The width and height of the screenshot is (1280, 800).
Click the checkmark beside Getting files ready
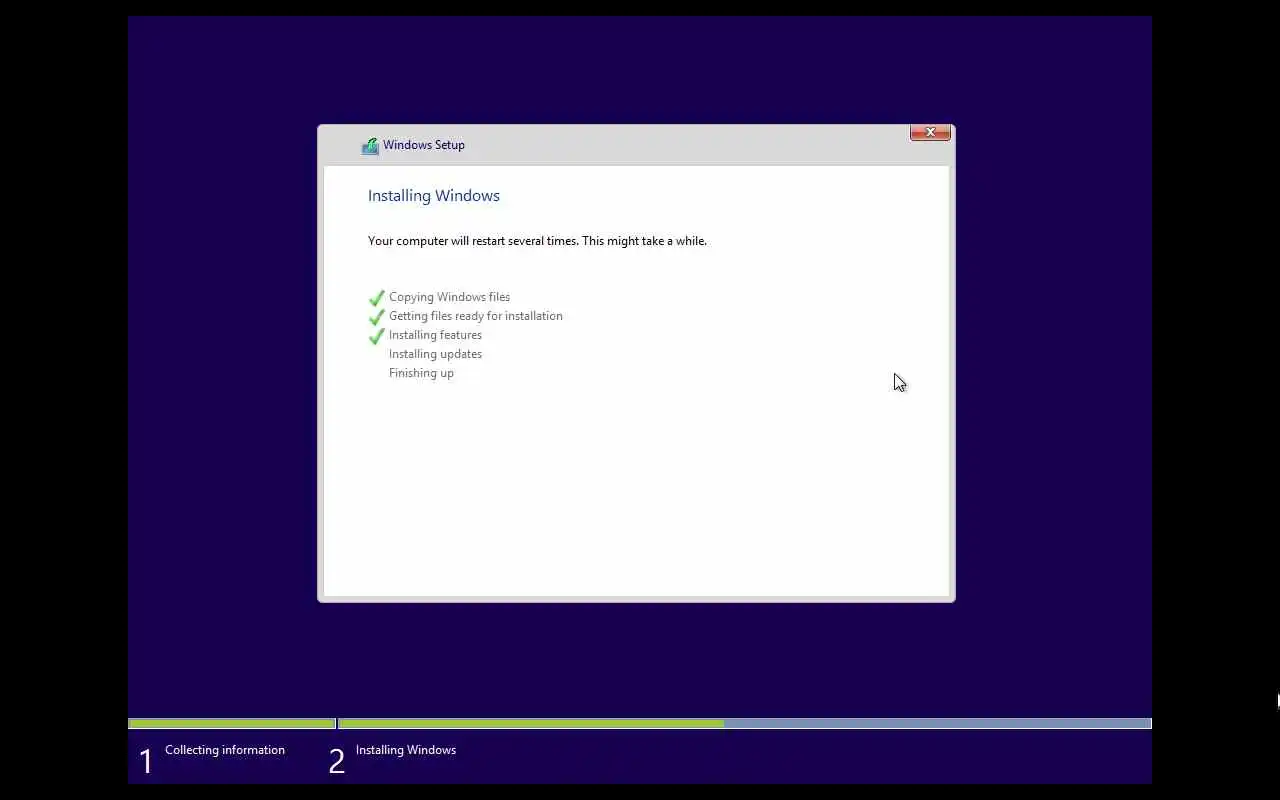pos(376,317)
